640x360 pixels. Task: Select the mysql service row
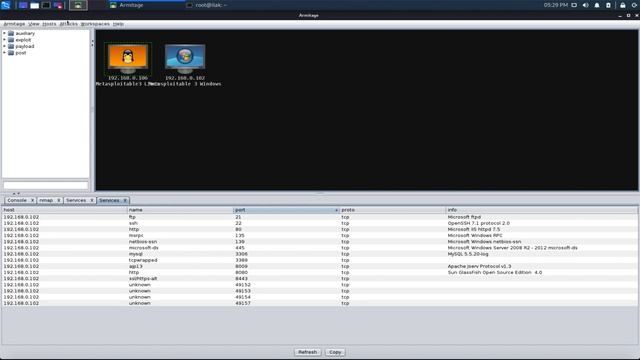point(319,254)
